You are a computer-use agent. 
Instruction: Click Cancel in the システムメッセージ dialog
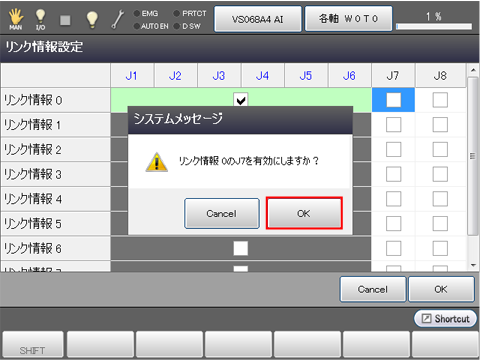coord(222,213)
